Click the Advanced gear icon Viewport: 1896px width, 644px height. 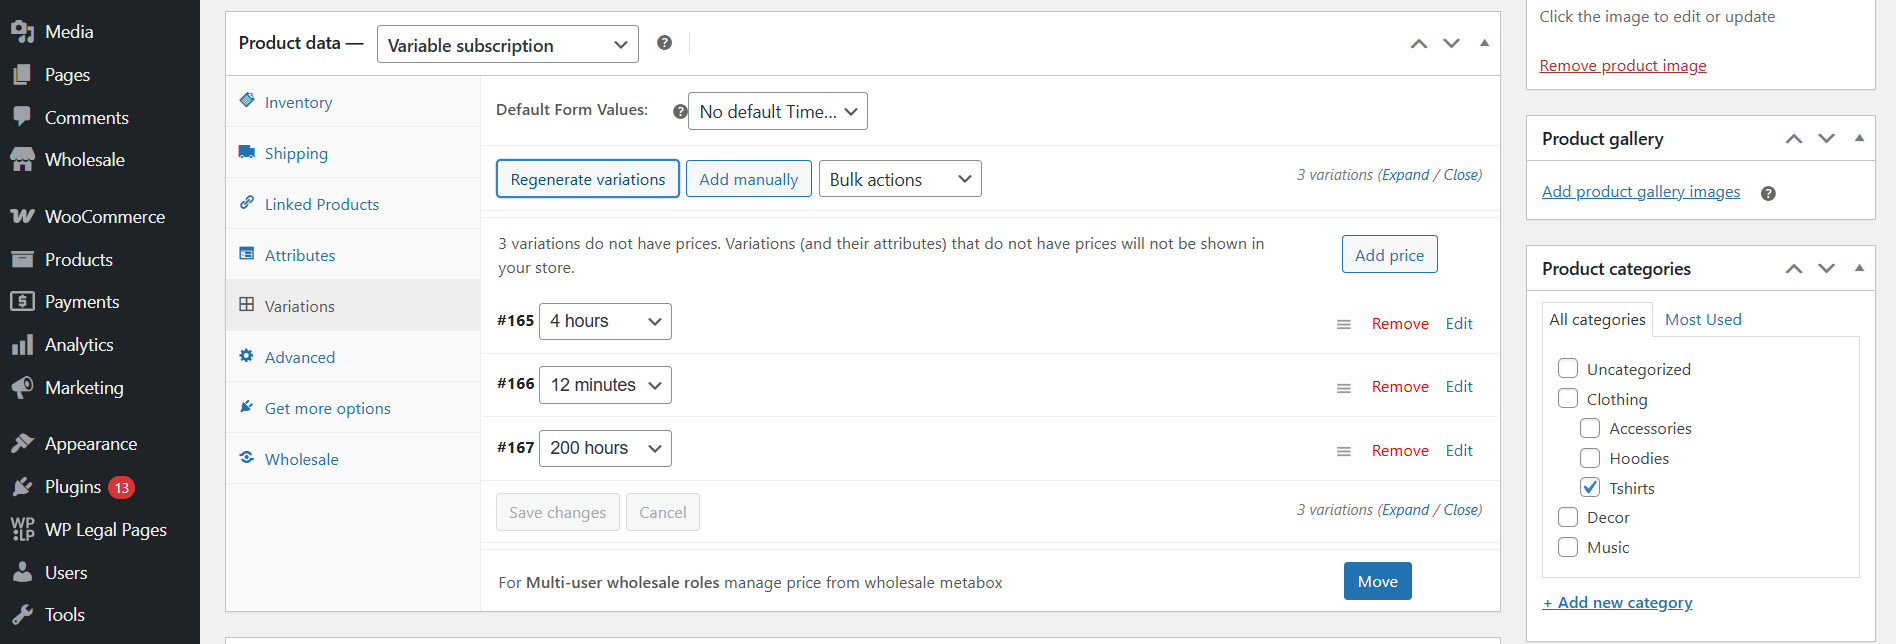click(x=247, y=356)
